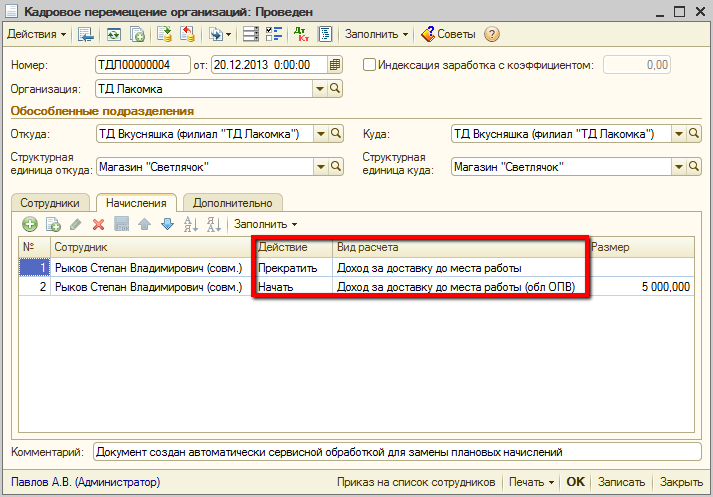Click the Записать button

tap(622, 482)
